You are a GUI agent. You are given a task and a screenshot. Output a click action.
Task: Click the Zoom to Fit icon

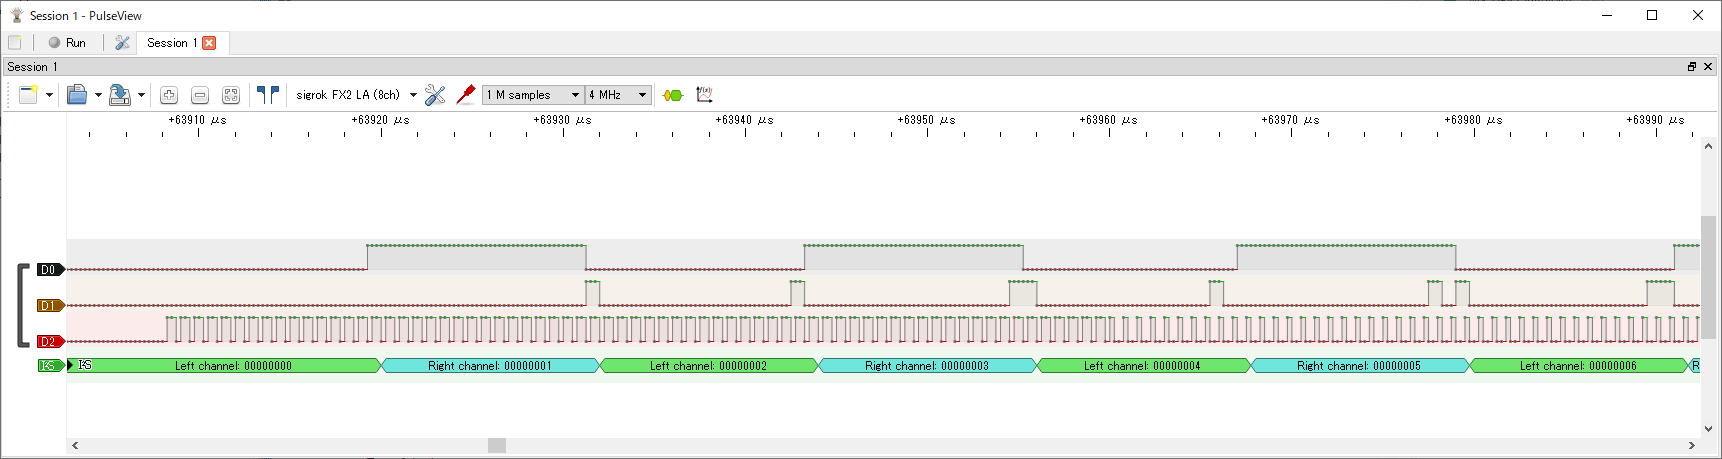click(x=231, y=95)
